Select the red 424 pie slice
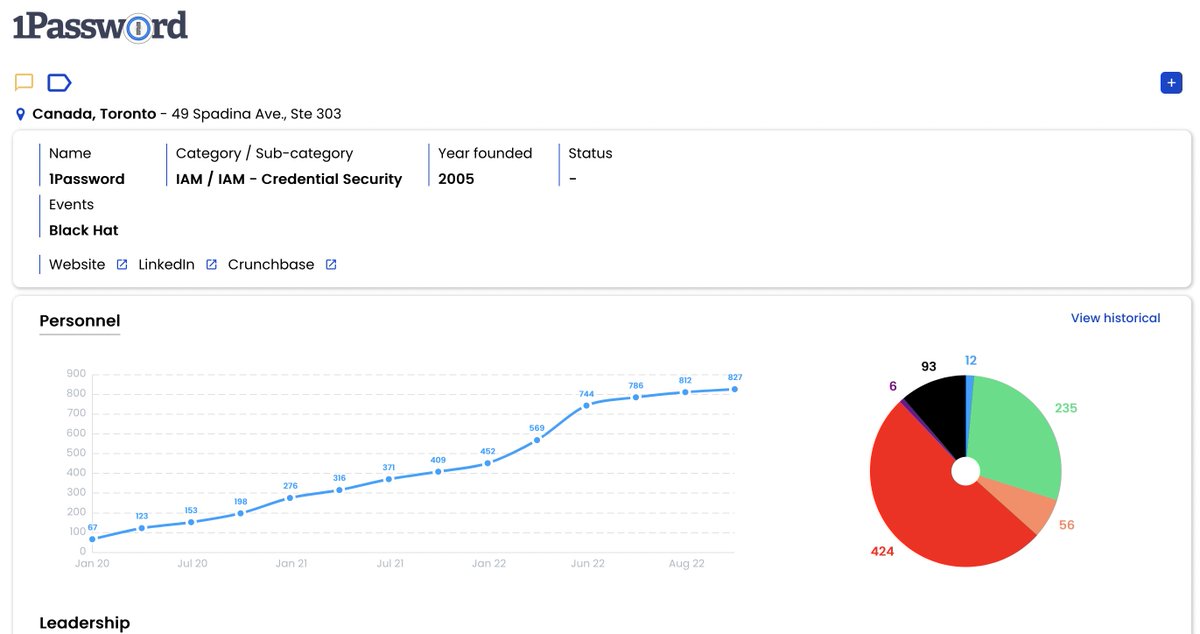 [x=925, y=500]
